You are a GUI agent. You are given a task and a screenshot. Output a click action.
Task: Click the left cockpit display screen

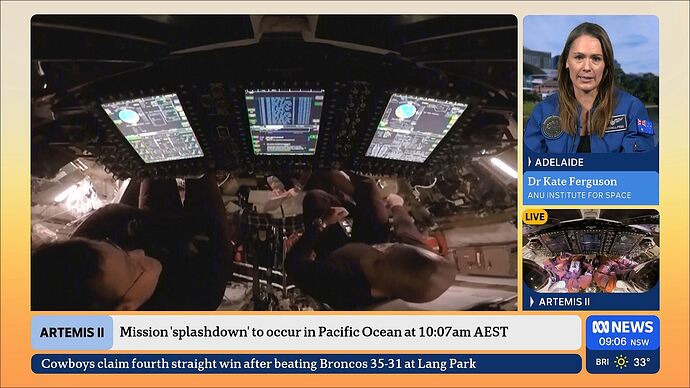(152, 128)
